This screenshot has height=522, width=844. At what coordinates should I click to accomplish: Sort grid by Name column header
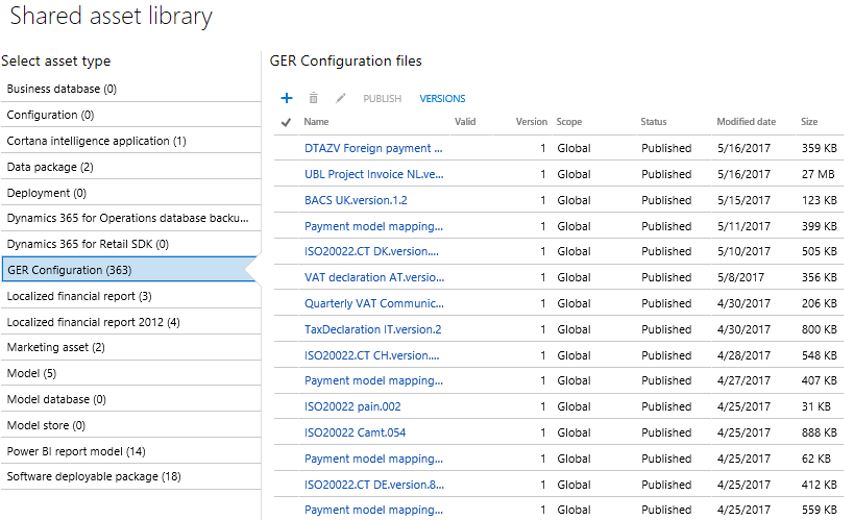click(316, 122)
